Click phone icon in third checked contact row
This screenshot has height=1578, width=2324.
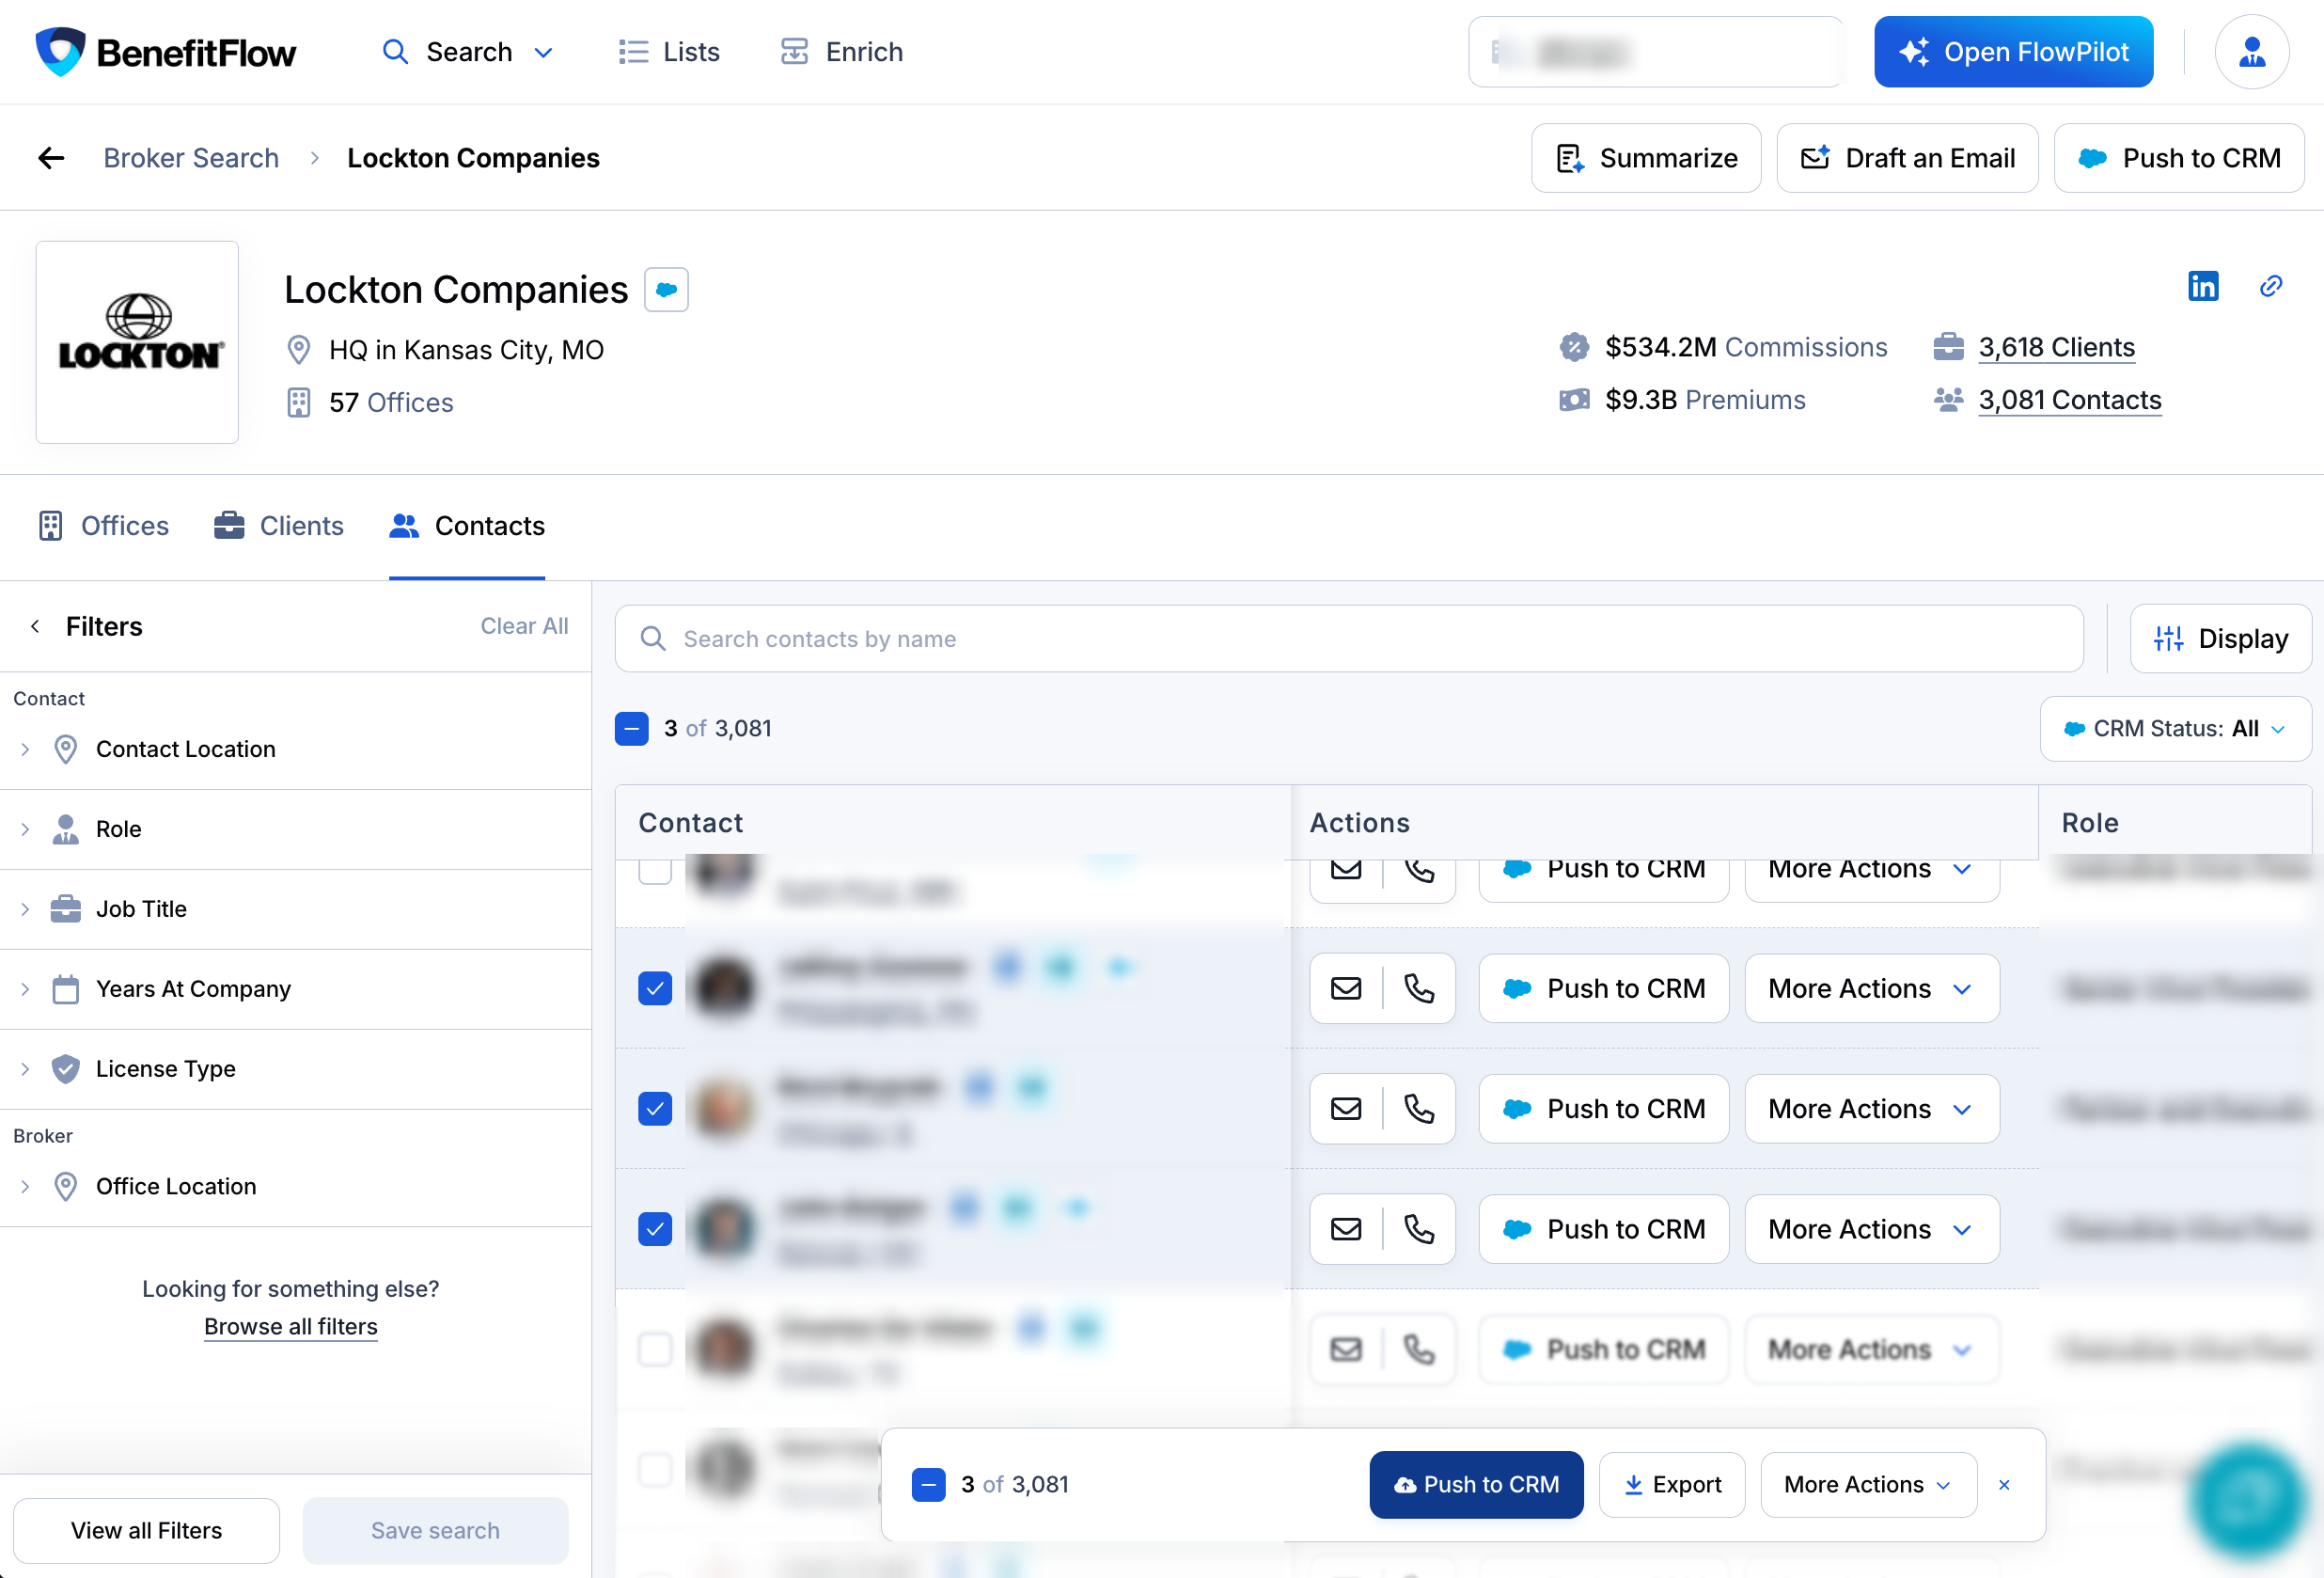point(1419,1229)
